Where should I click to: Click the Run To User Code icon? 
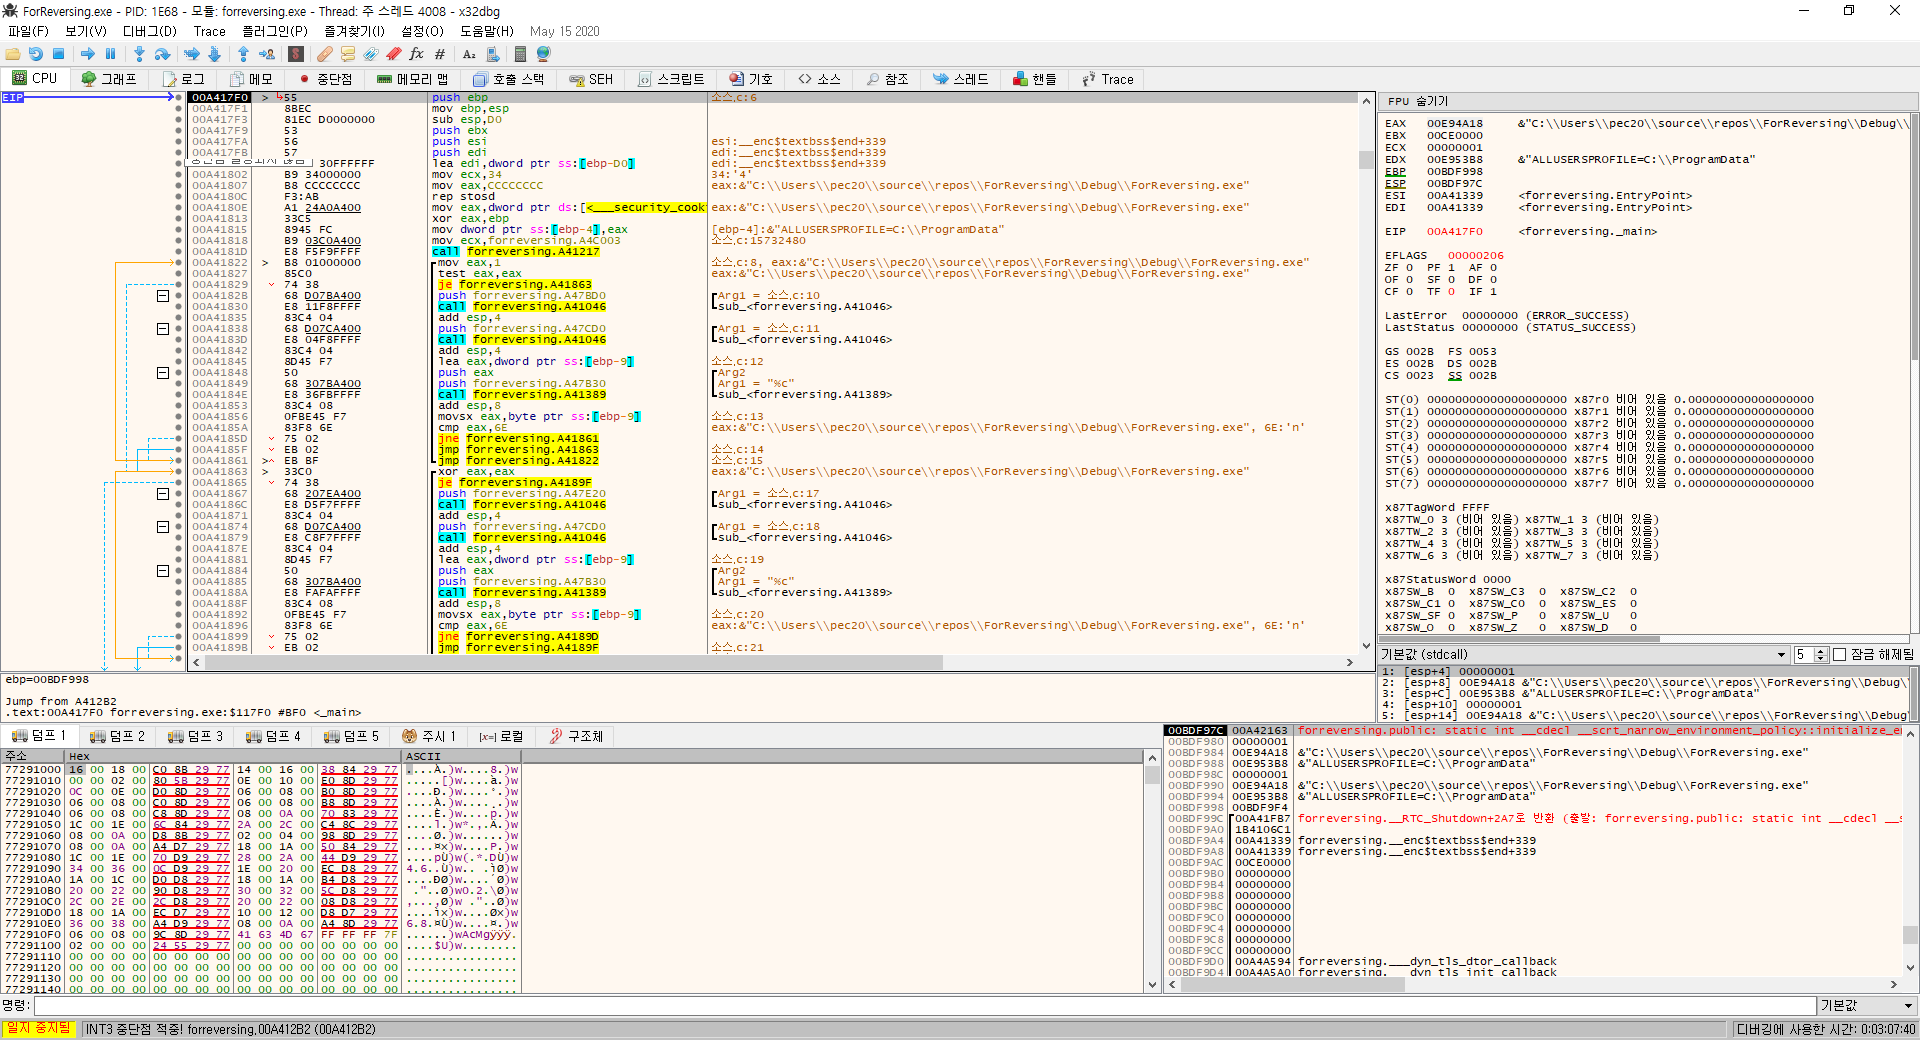click(267, 54)
